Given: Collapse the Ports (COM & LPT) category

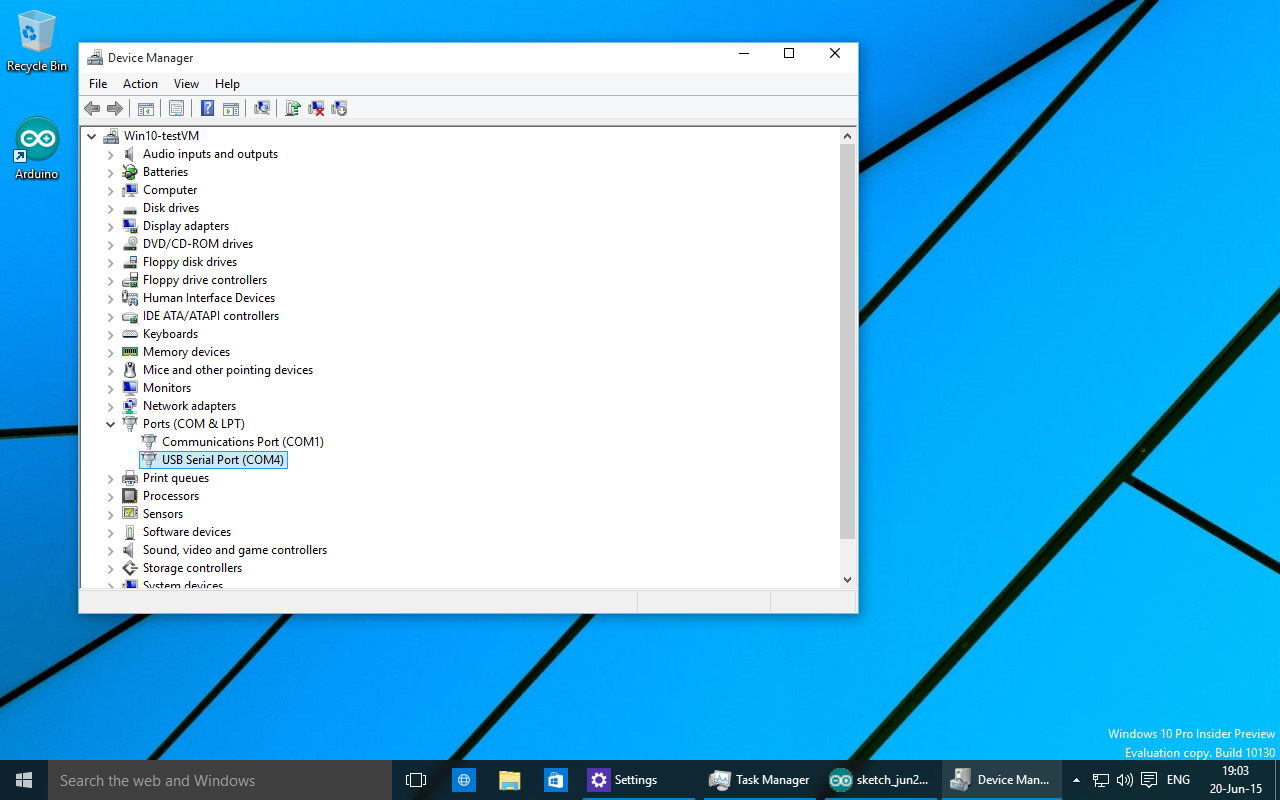Looking at the screenshot, I should (111, 424).
